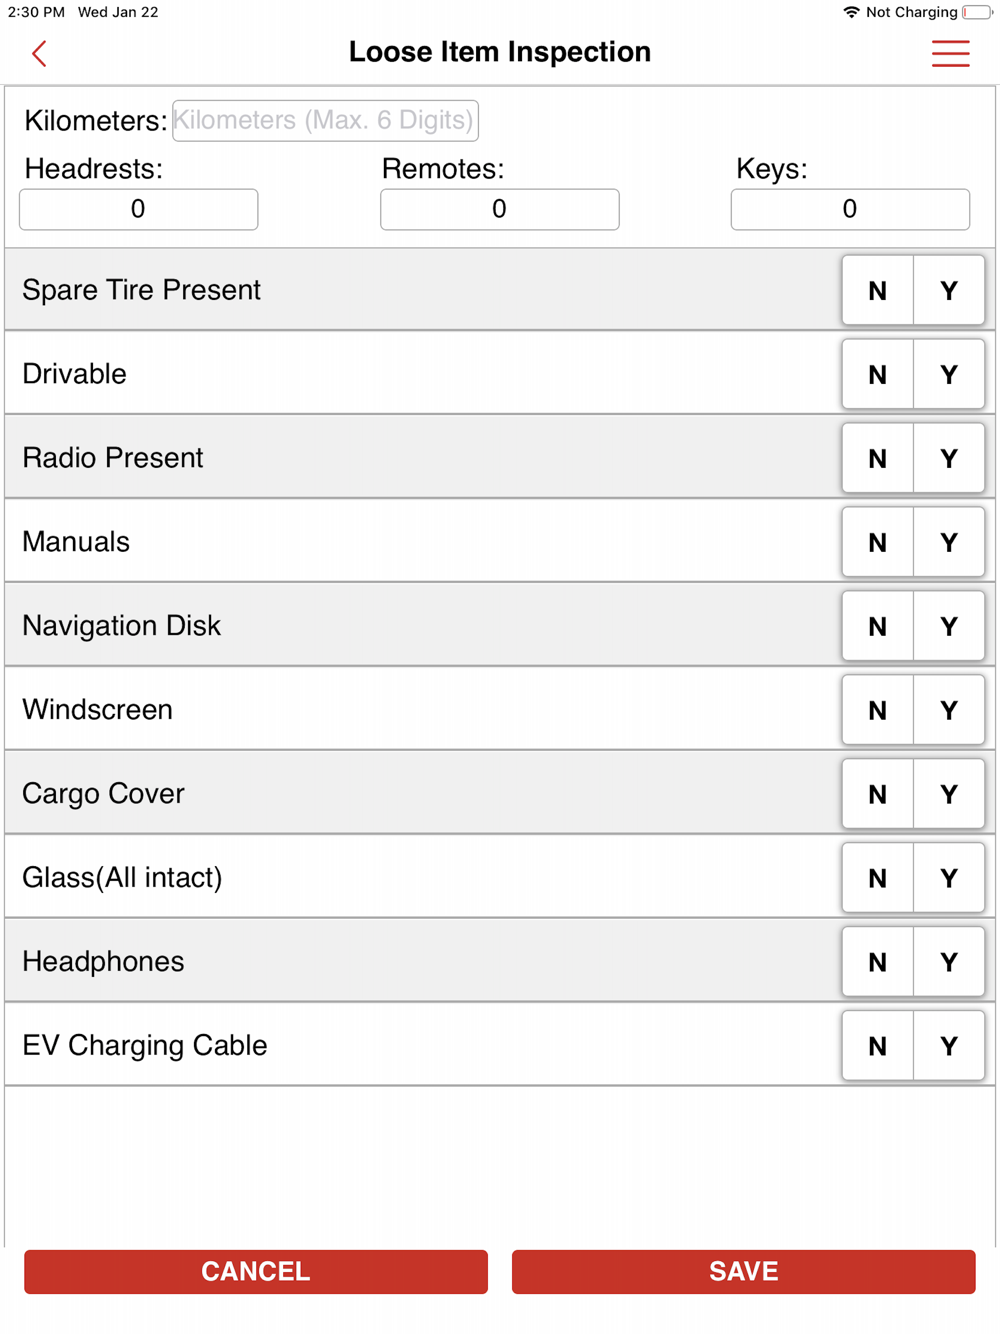Select N for Drivable
Image resolution: width=1000 pixels, height=1334 pixels.
tap(877, 375)
